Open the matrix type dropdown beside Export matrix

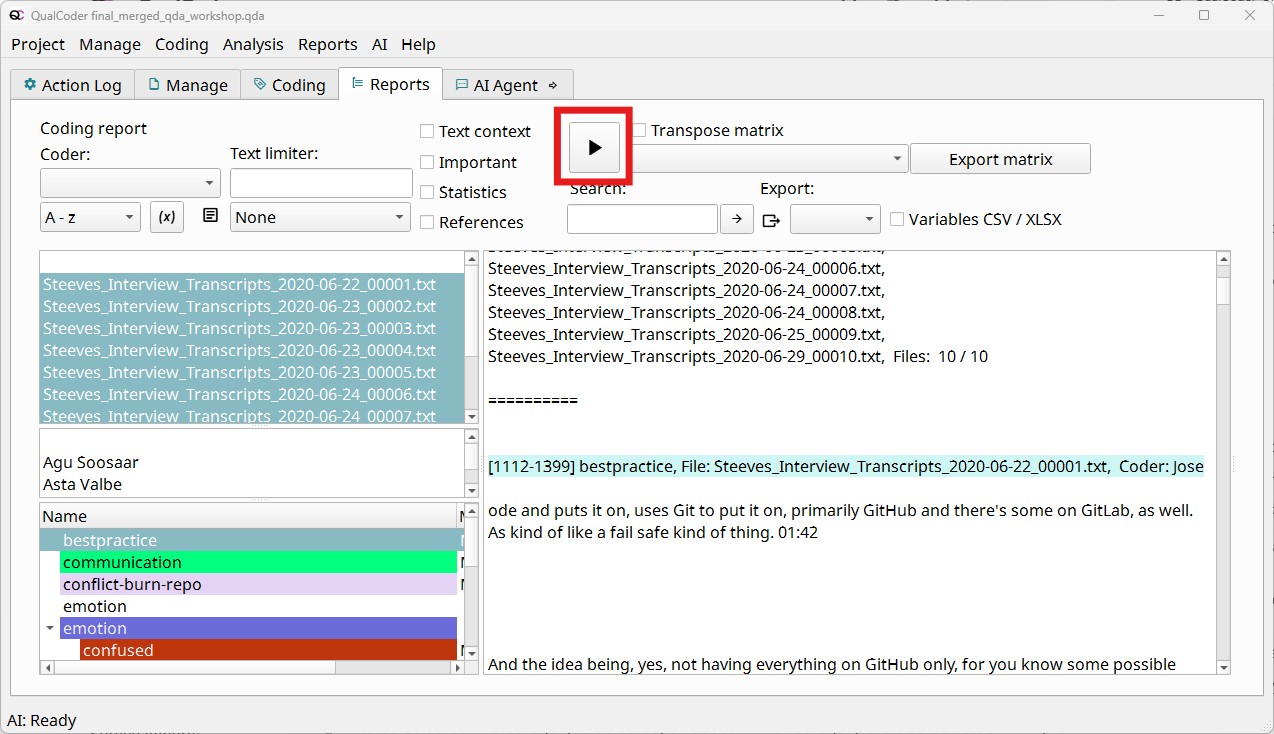click(x=770, y=158)
